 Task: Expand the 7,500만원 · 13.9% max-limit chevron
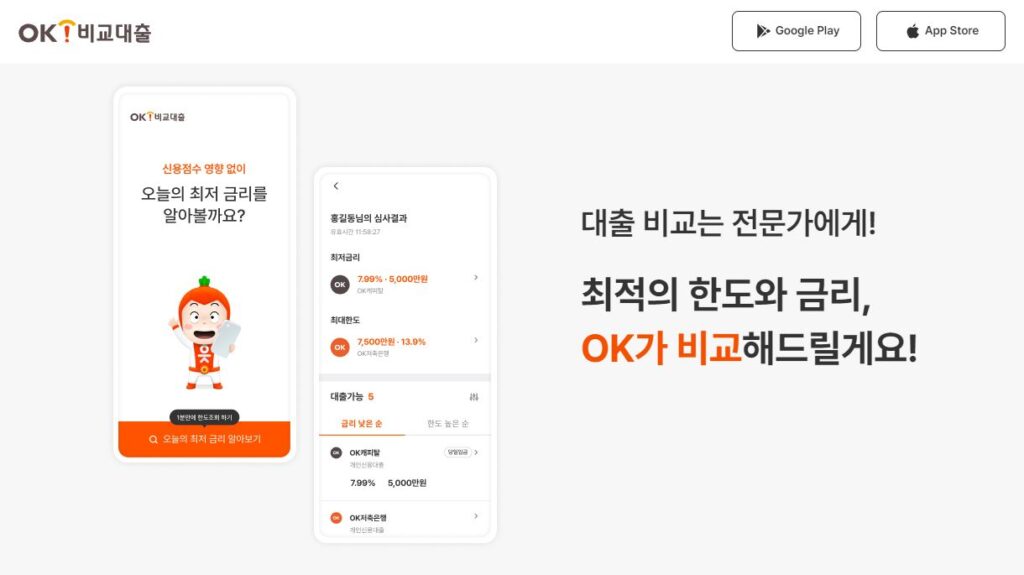(x=476, y=340)
